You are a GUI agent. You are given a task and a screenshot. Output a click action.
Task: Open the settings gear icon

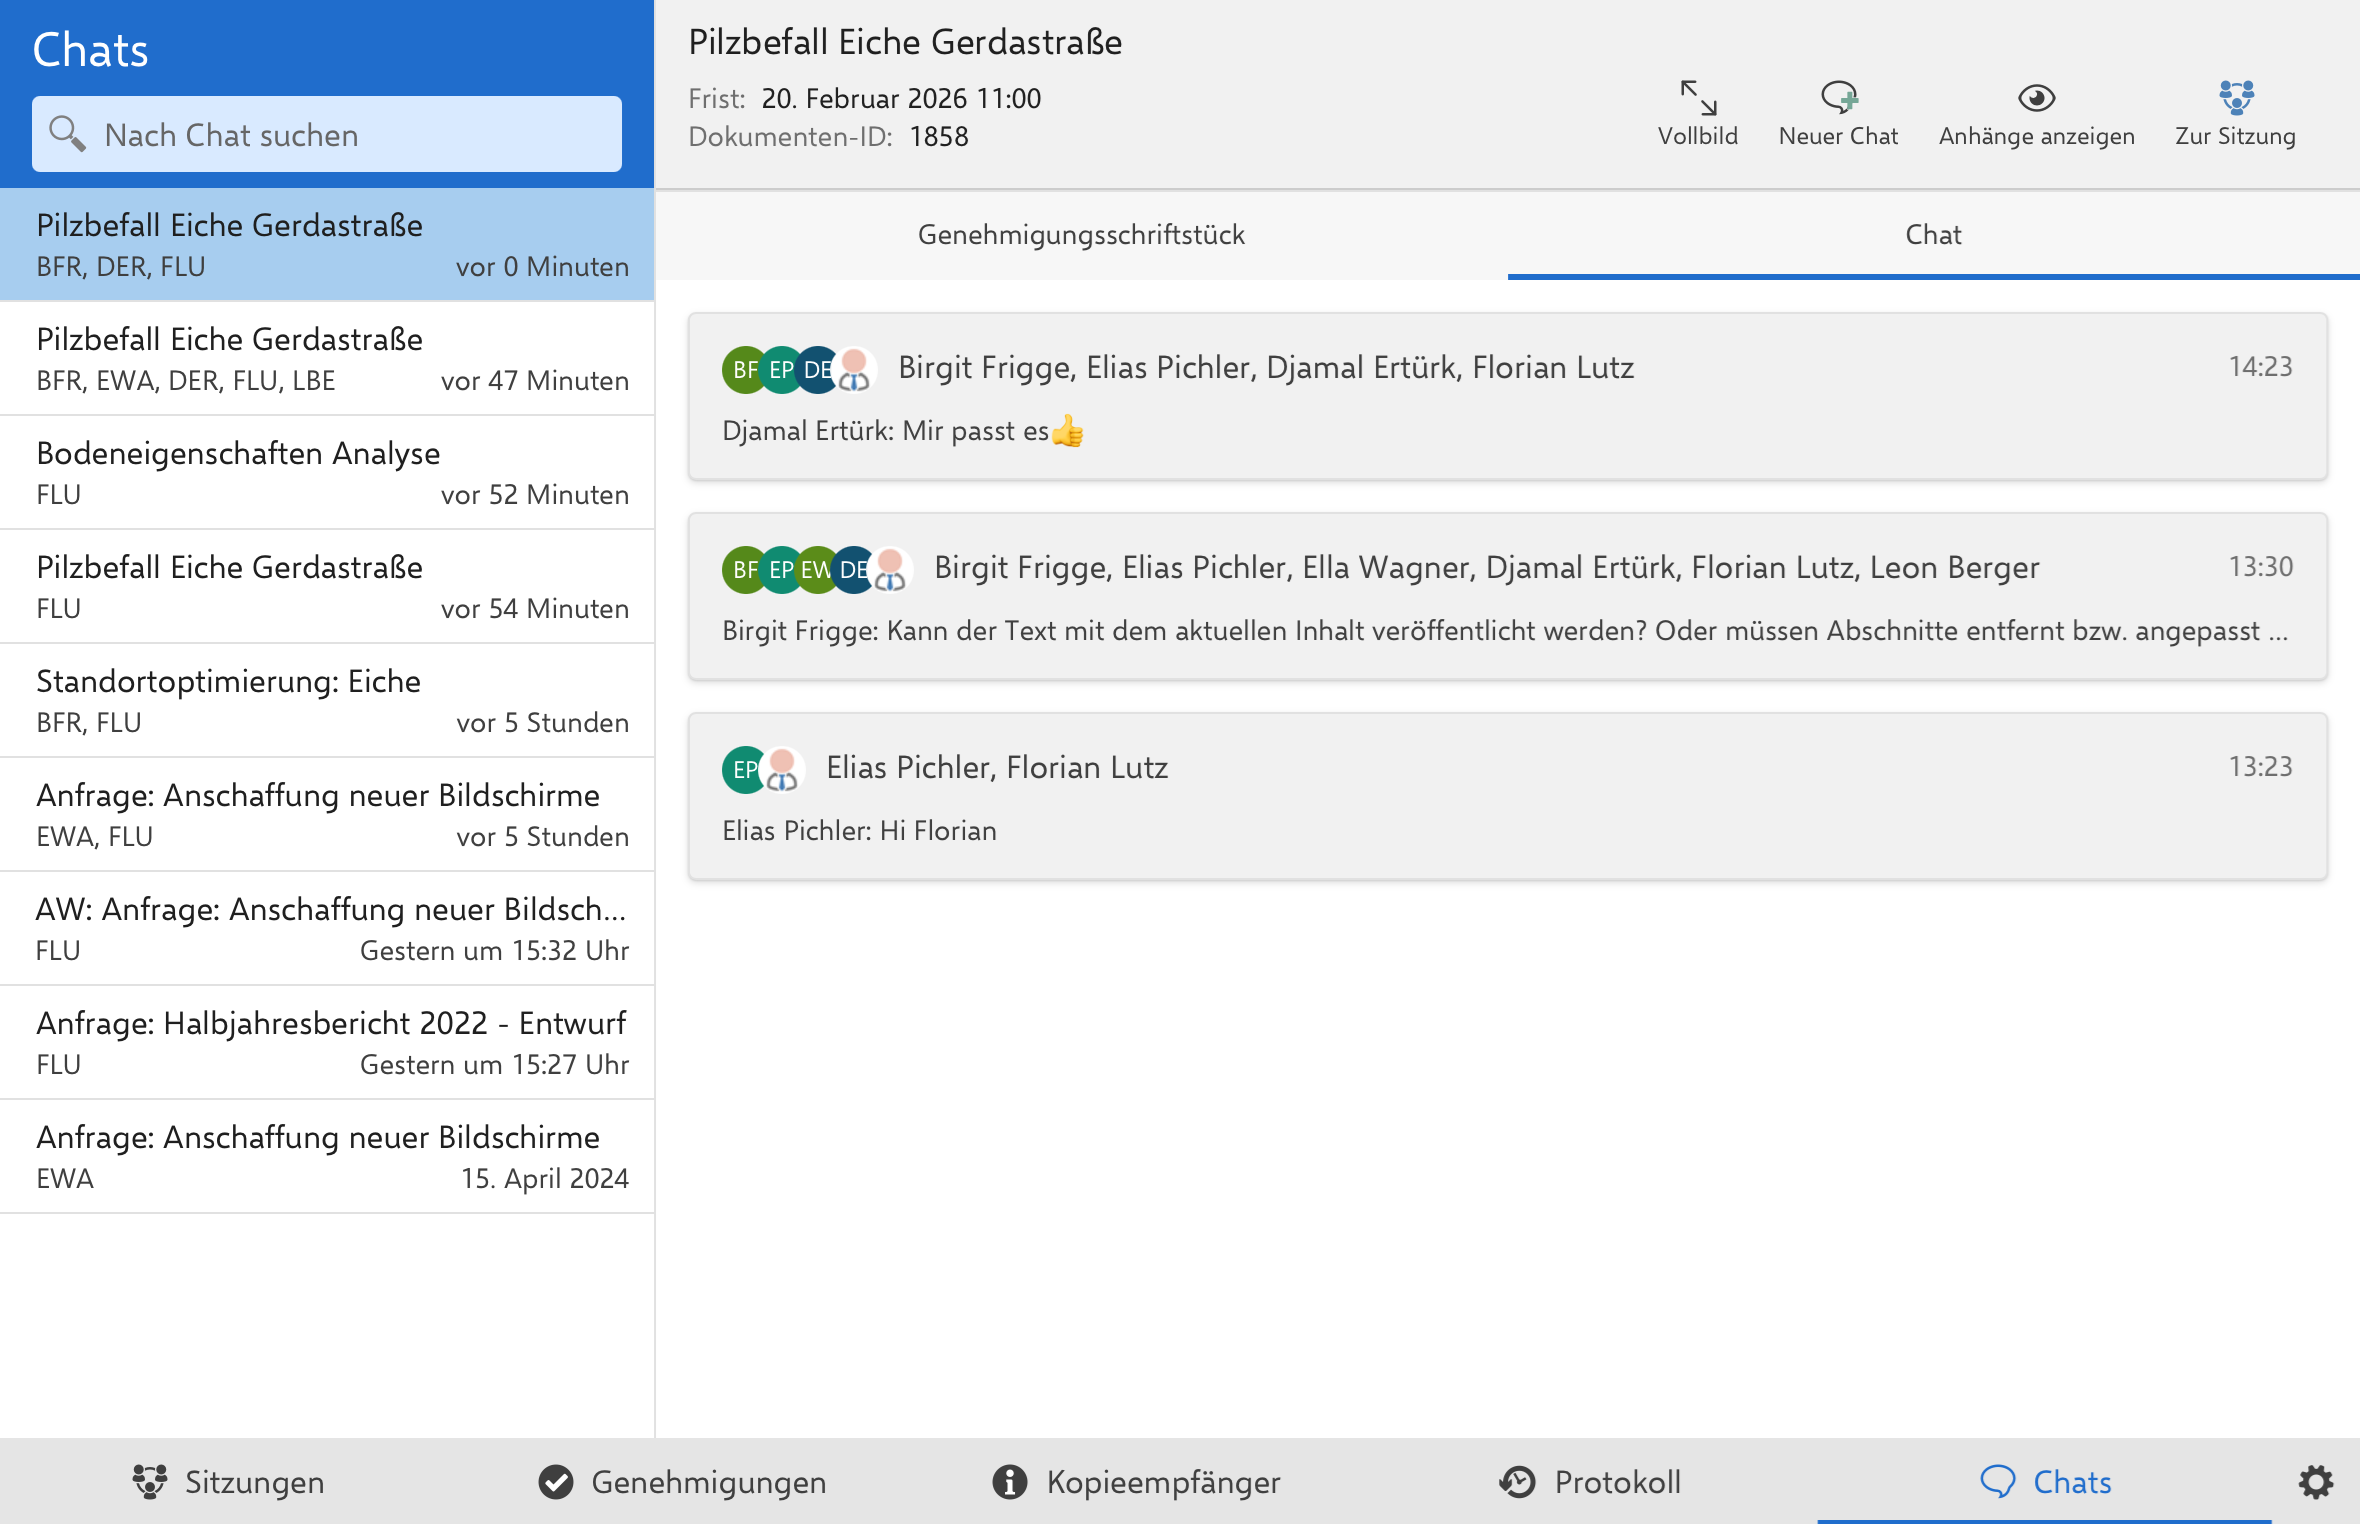tap(2315, 1482)
